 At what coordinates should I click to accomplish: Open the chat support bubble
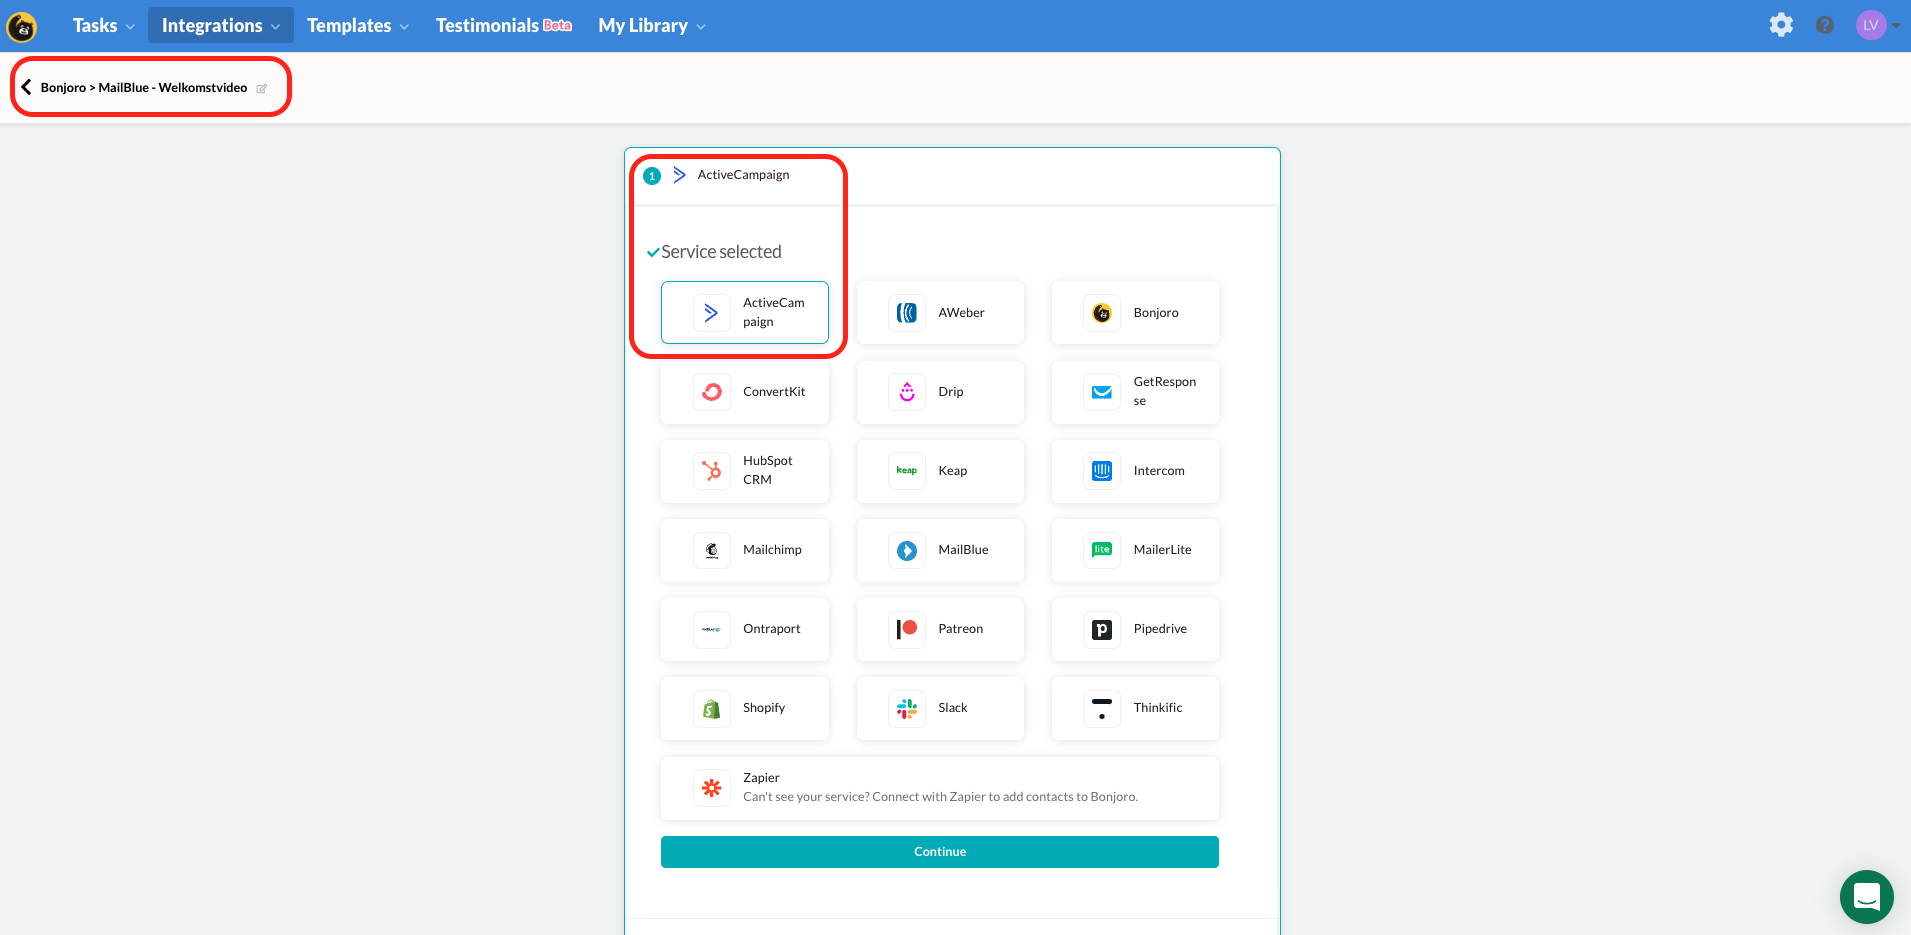1866,896
